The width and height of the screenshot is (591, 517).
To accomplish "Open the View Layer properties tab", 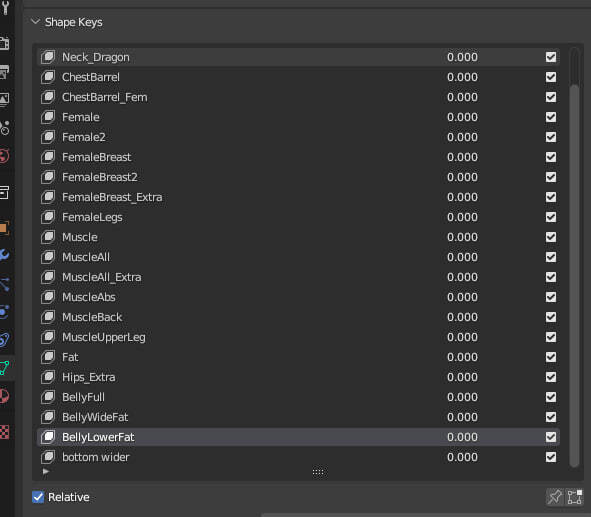I will (5, 99).
